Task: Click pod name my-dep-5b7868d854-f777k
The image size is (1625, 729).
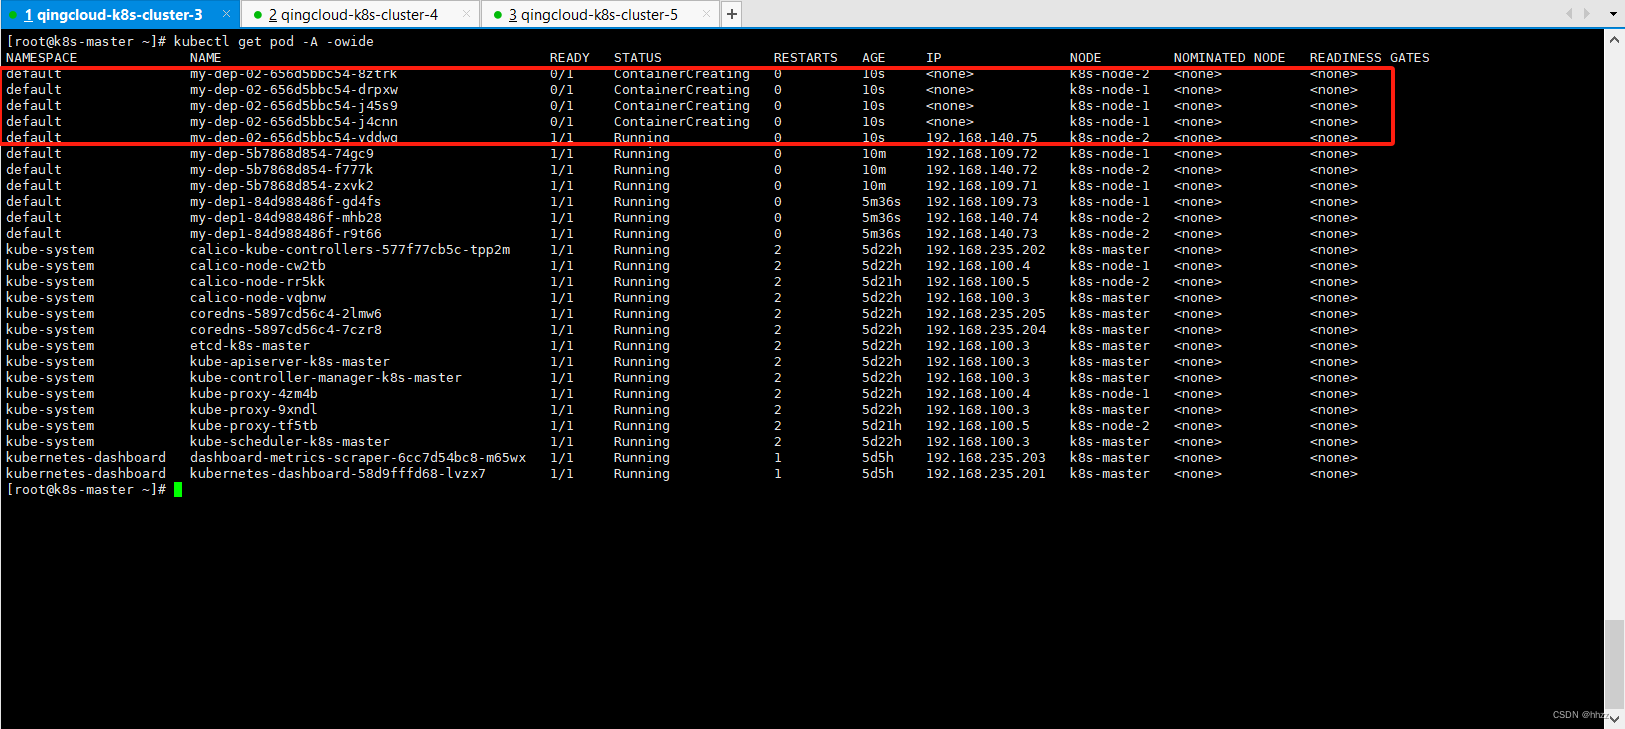Action: pyautogui.click(x=282, y=170)
